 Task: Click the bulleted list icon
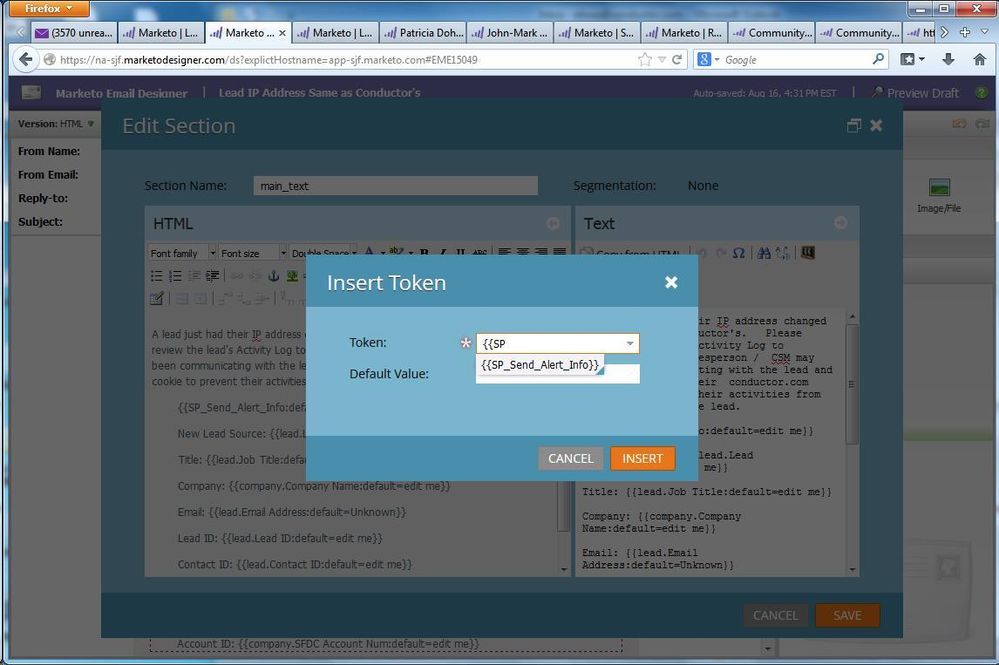(157, 276)
